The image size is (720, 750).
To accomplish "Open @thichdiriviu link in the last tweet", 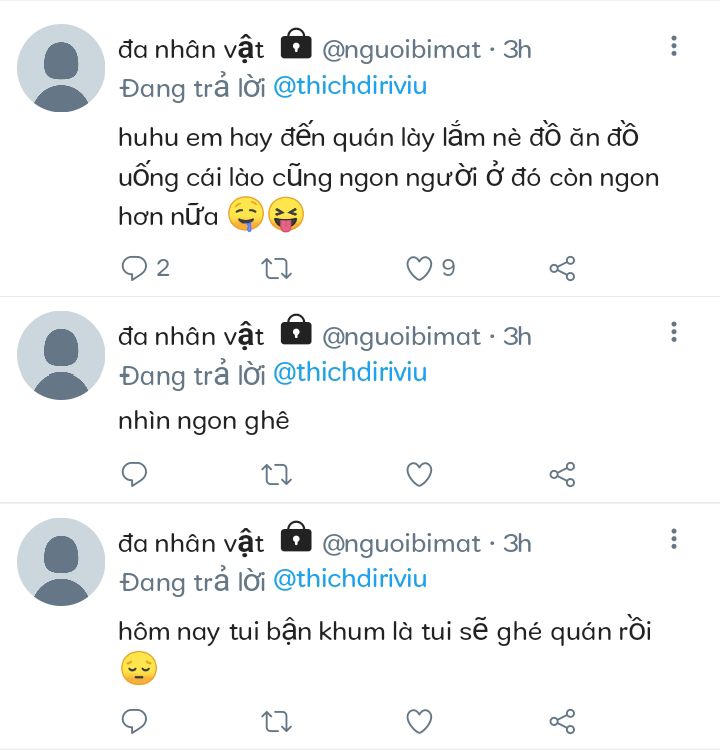I will point(350,579).
